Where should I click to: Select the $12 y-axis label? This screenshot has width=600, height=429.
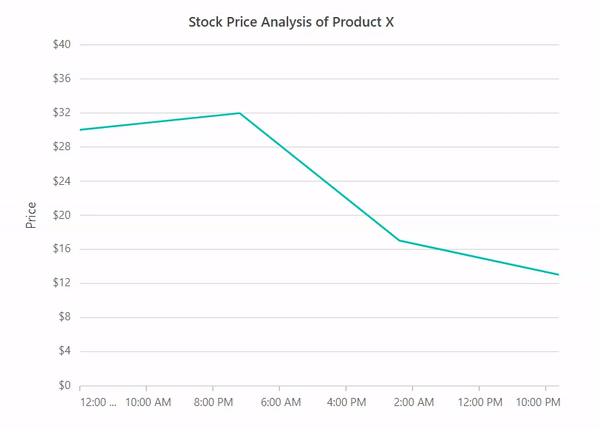click(x=61, y=283)
